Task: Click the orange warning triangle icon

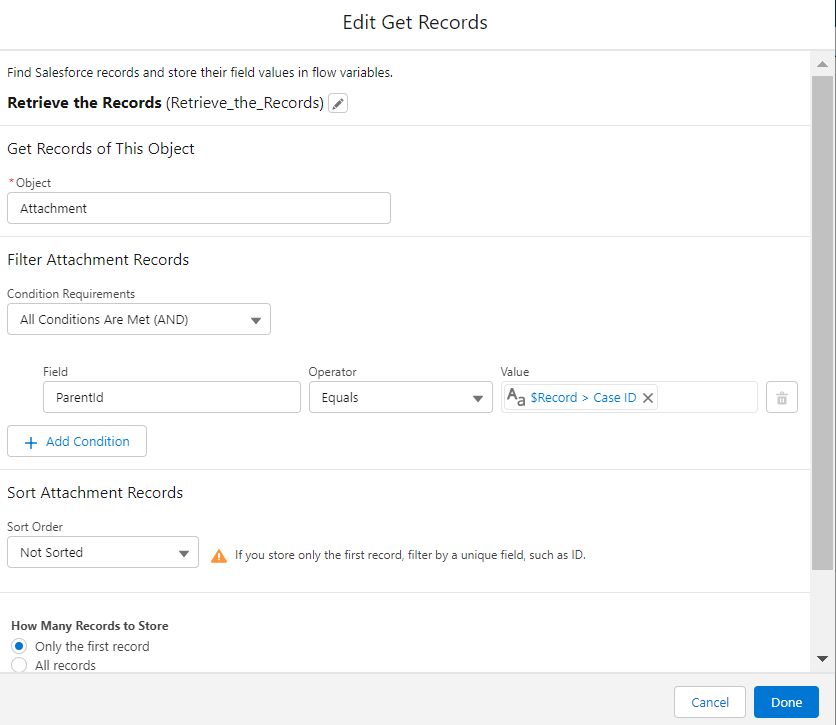Action: (x=219, y=555)
